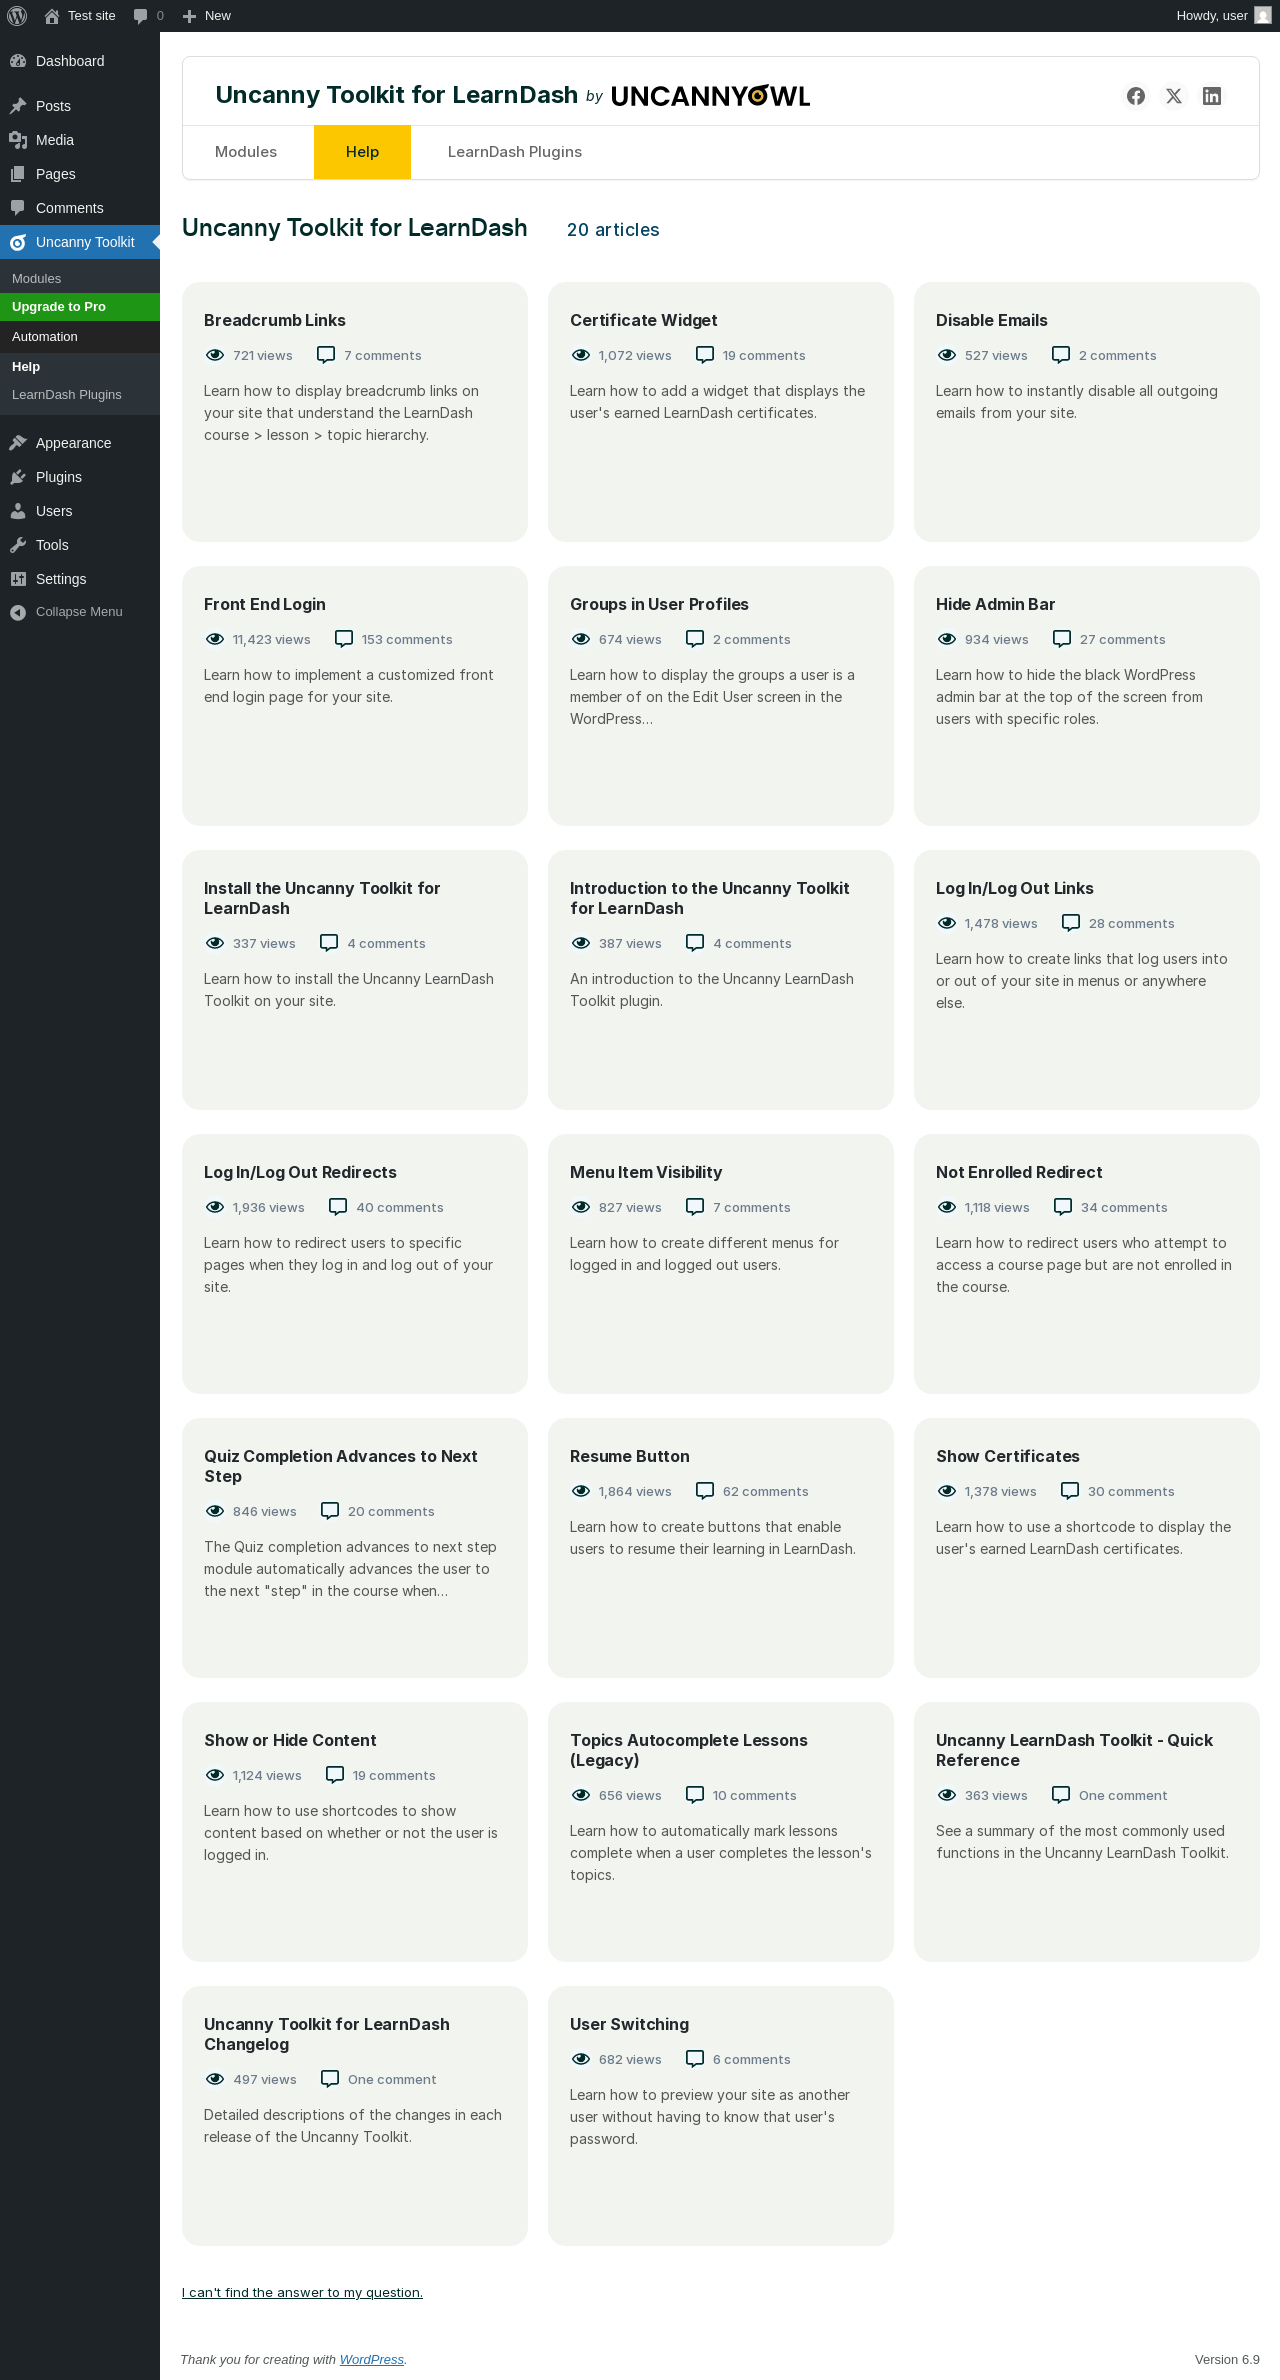Click "1,072 views" on Certificate Widget
The height and width of the screenshot is (2380, 1280).
click(x=635, y=355)
